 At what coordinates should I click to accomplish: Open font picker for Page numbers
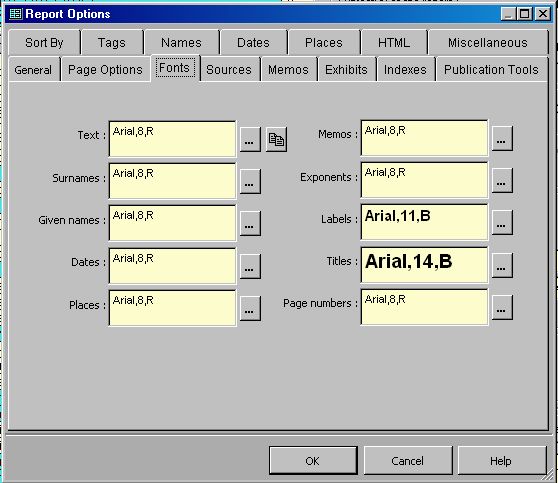coord(502,307)
